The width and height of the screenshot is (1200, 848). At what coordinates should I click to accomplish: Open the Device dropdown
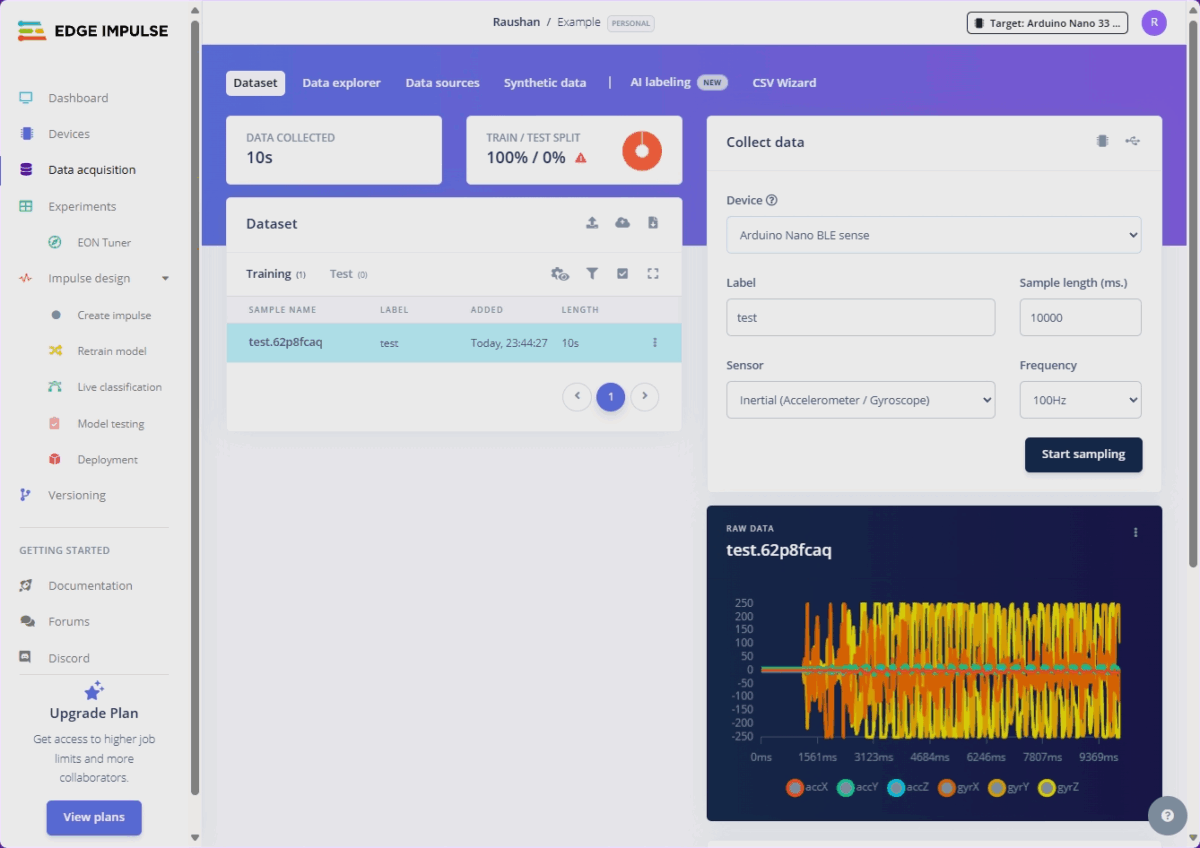[933, 235]
